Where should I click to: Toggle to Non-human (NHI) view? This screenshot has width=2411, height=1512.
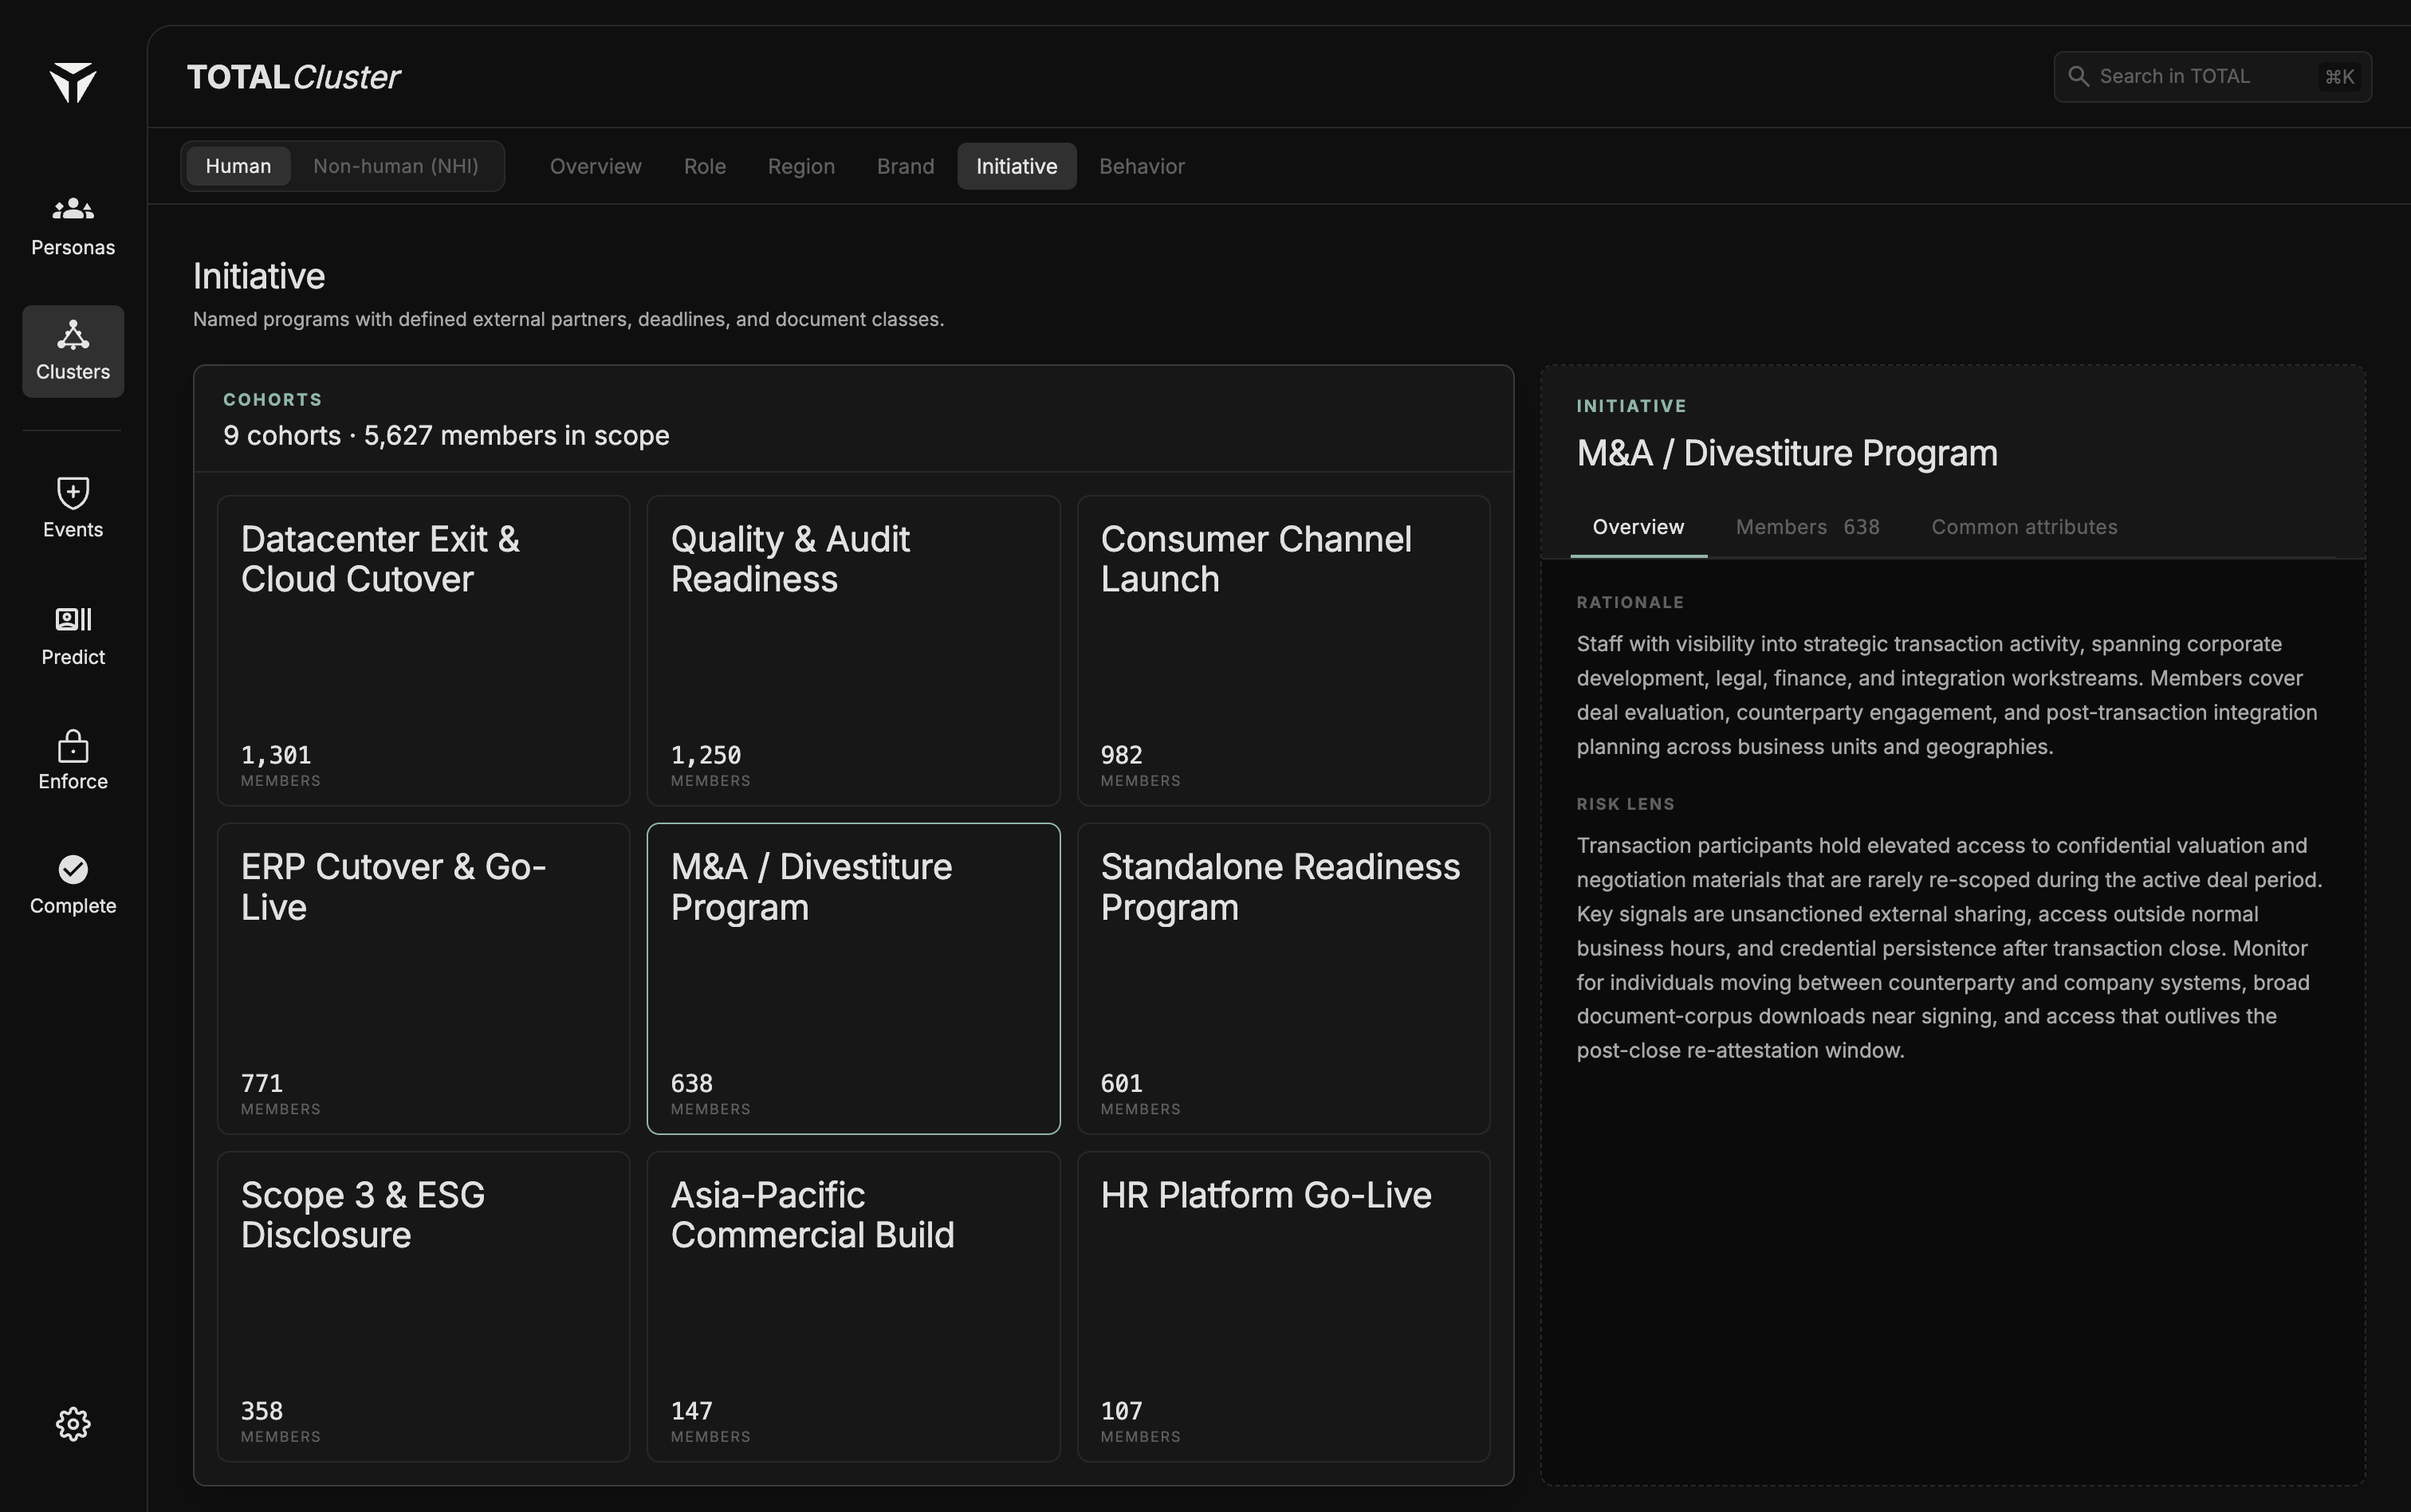click(x=396, y=166)
